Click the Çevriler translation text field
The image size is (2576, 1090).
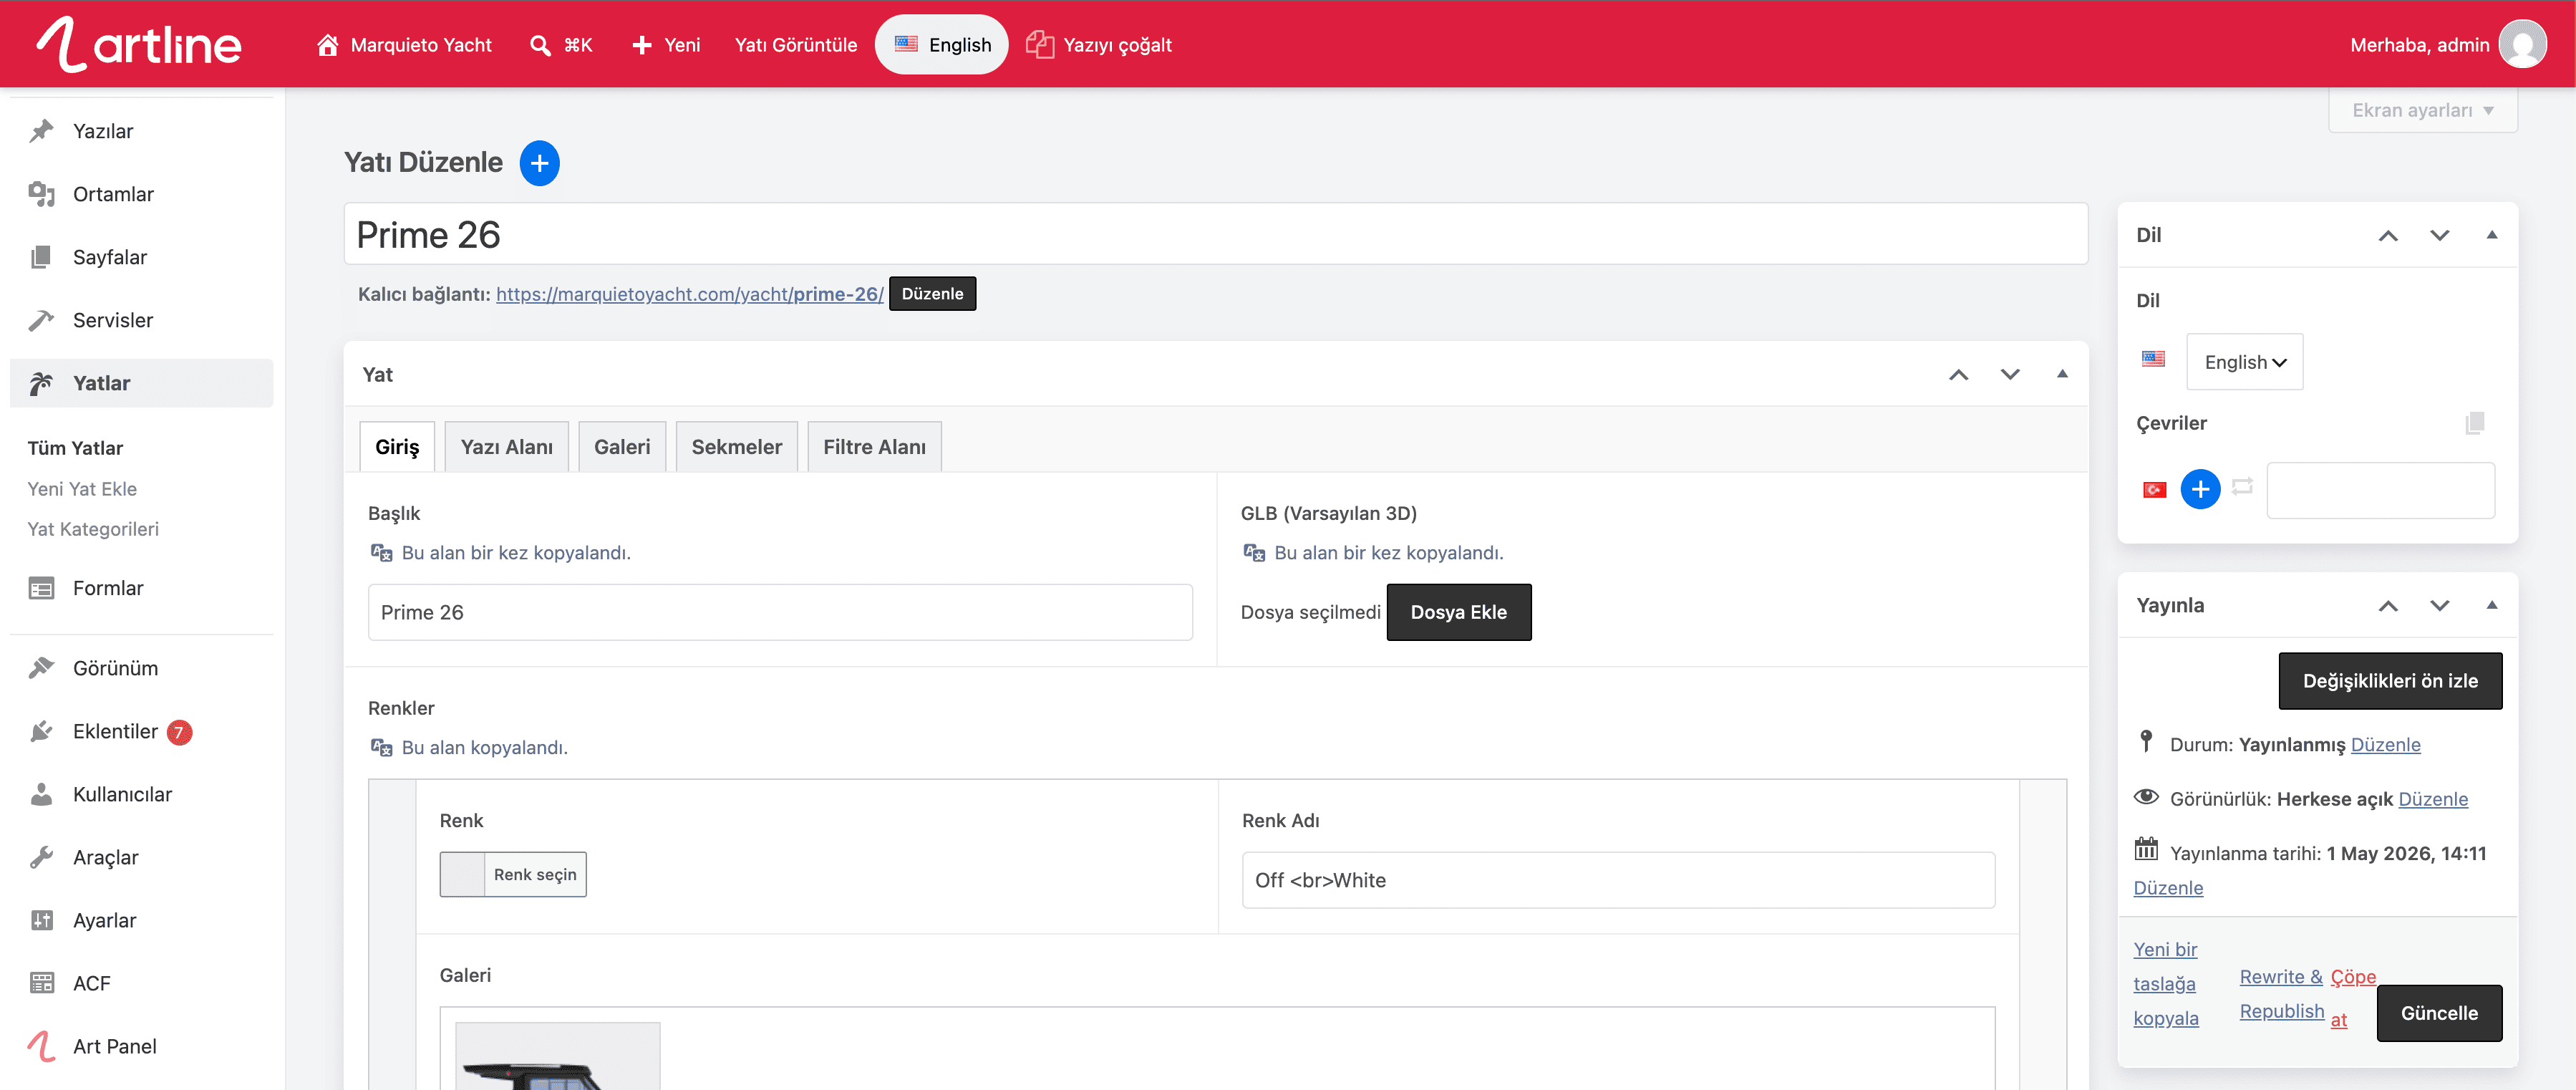[2380, 490]
